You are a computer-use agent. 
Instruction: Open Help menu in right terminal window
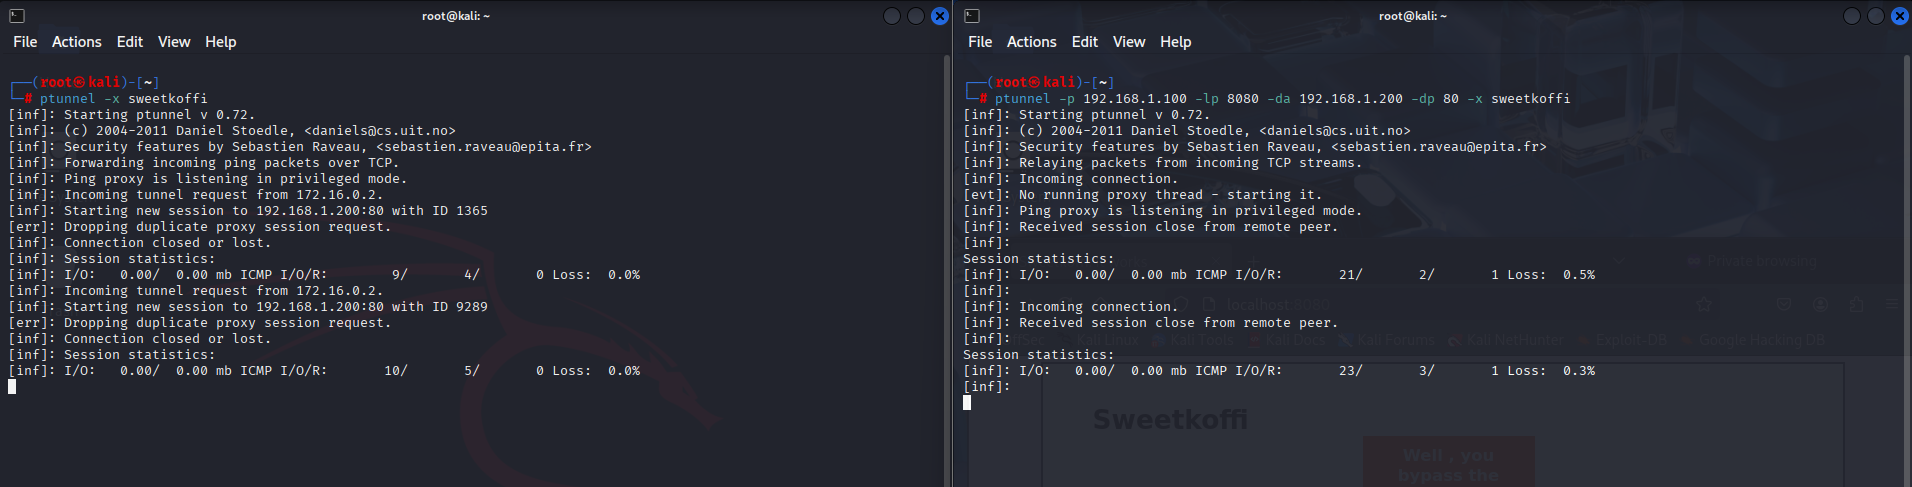click(1176, 42)
